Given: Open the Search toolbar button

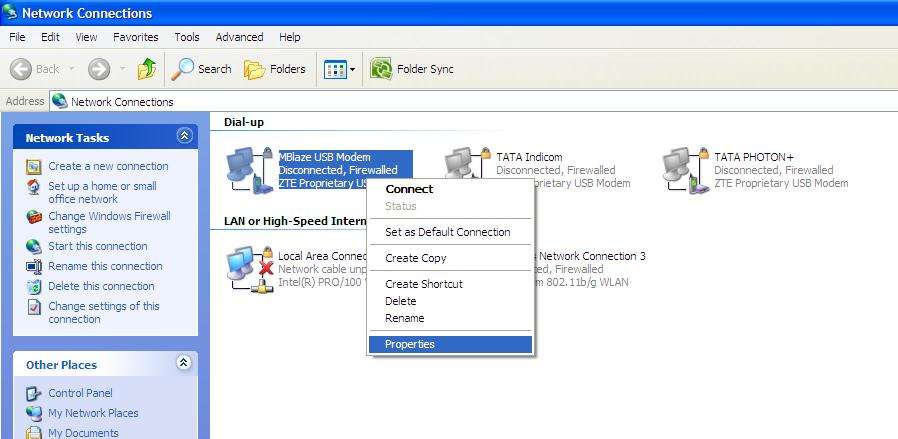Looking at the screenshot, I should 201,69.
